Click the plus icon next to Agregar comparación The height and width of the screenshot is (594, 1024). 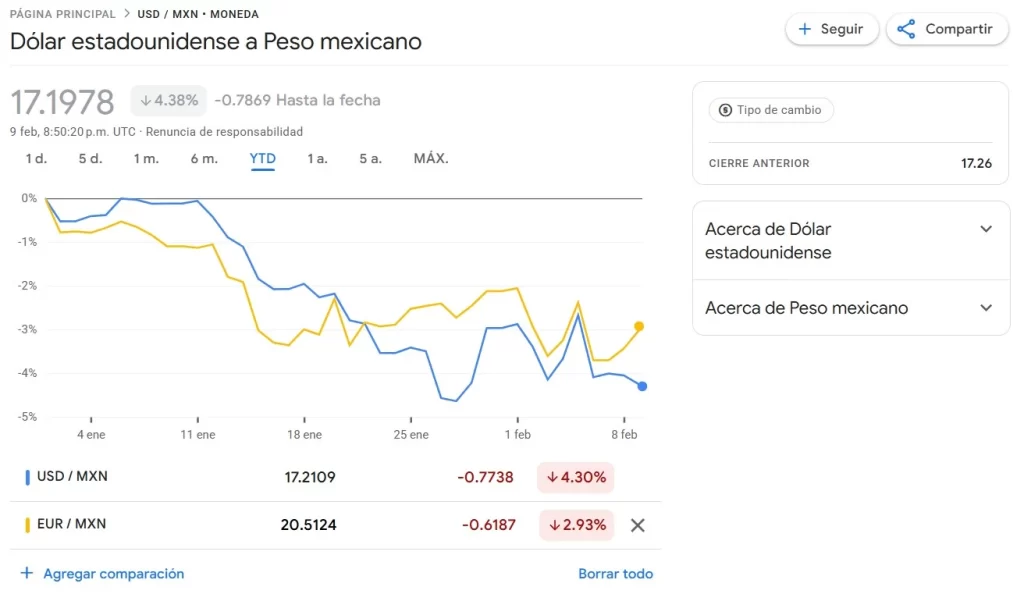(x=25, y=573)
